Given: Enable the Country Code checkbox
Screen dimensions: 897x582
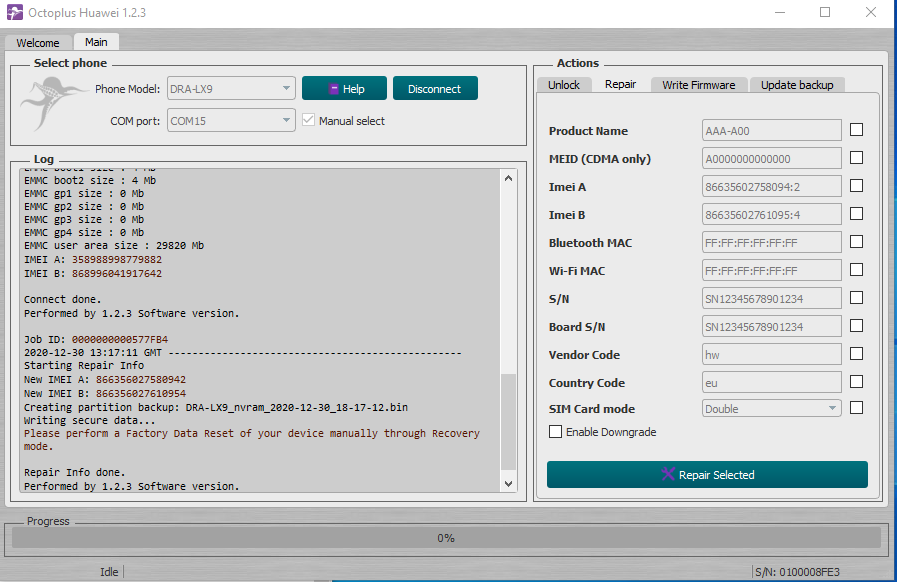Looking at the screenshot, I should 856,382.
